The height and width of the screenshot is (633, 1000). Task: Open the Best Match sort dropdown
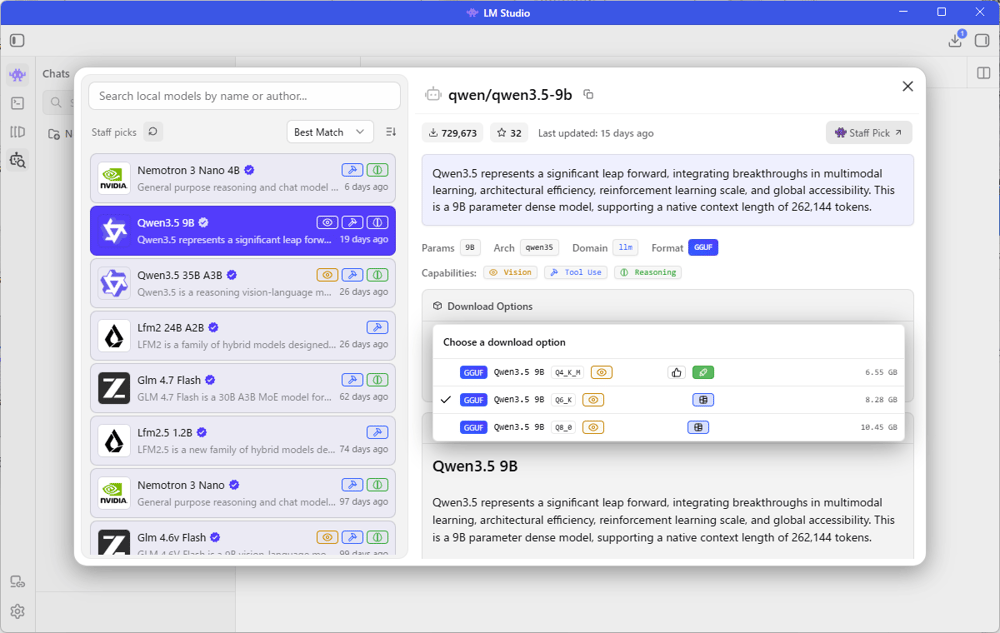tap(330, 132)
